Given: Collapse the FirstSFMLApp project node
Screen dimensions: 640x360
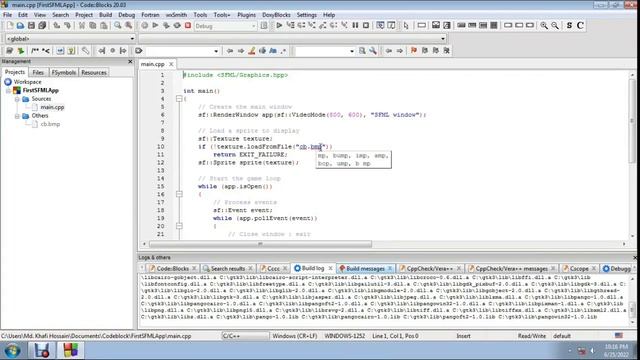Looking at the screenshot, I should (x=8, y=91).
